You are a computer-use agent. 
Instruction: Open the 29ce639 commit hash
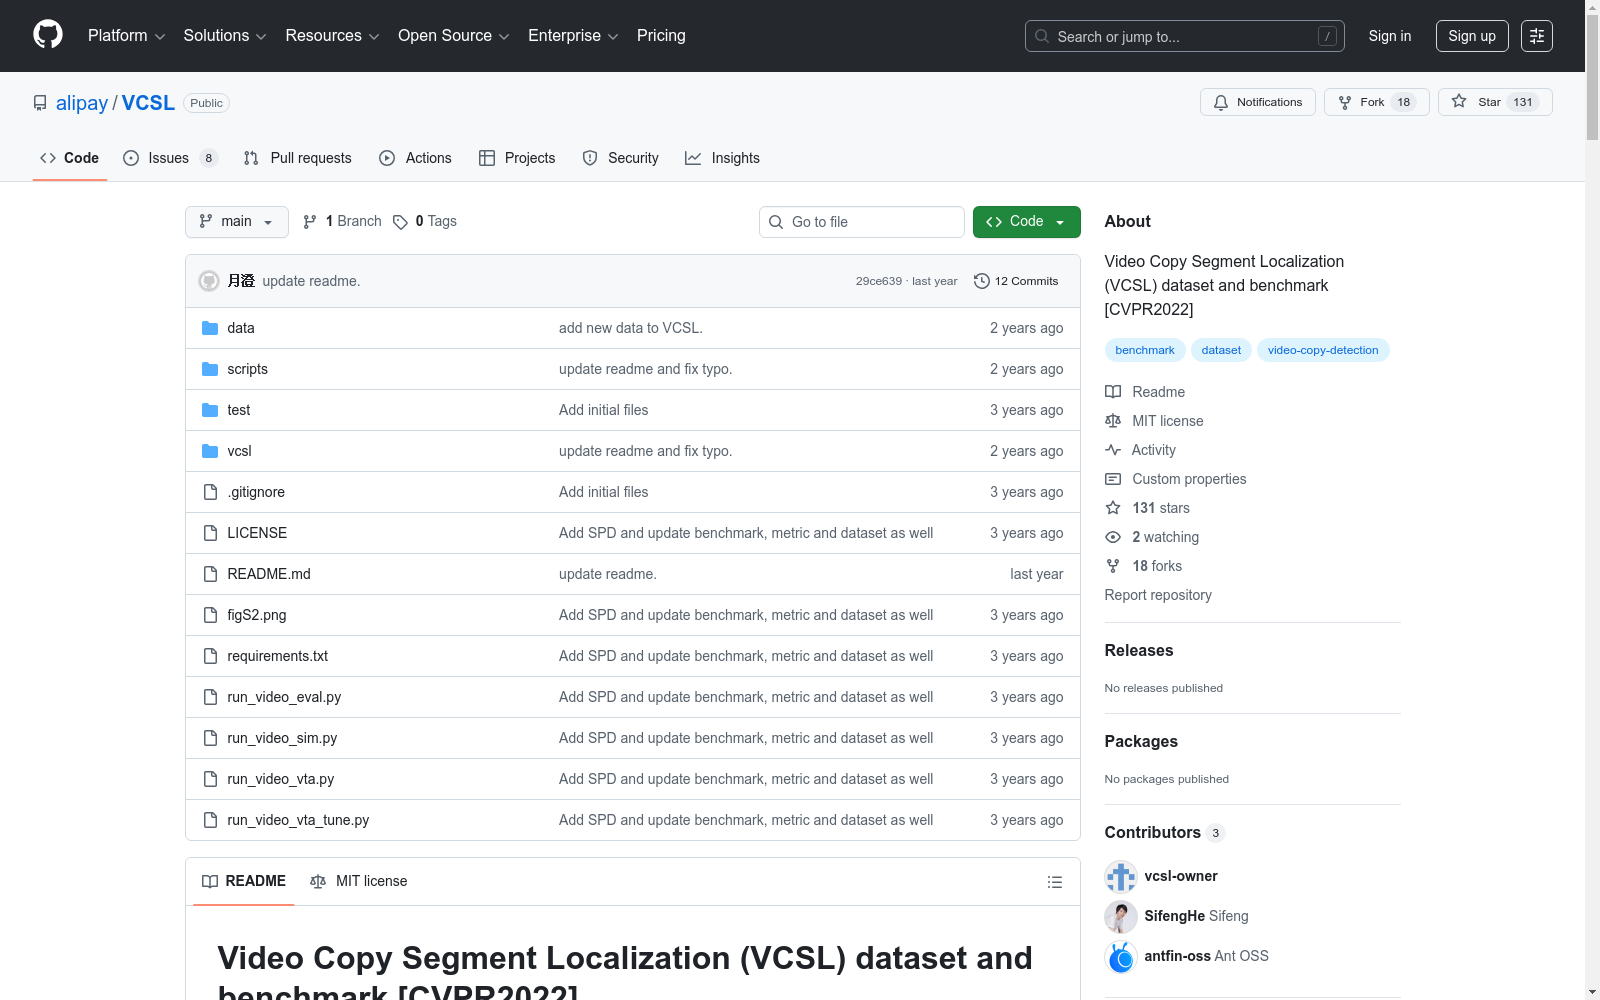(x=878, y=281)
